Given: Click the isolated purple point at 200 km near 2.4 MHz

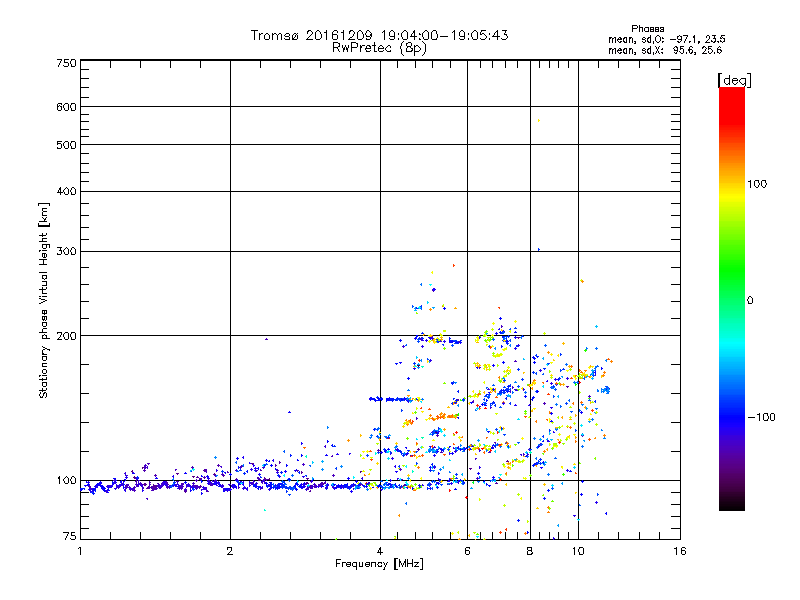Looking at the screenshot, I should coord(266,339).
